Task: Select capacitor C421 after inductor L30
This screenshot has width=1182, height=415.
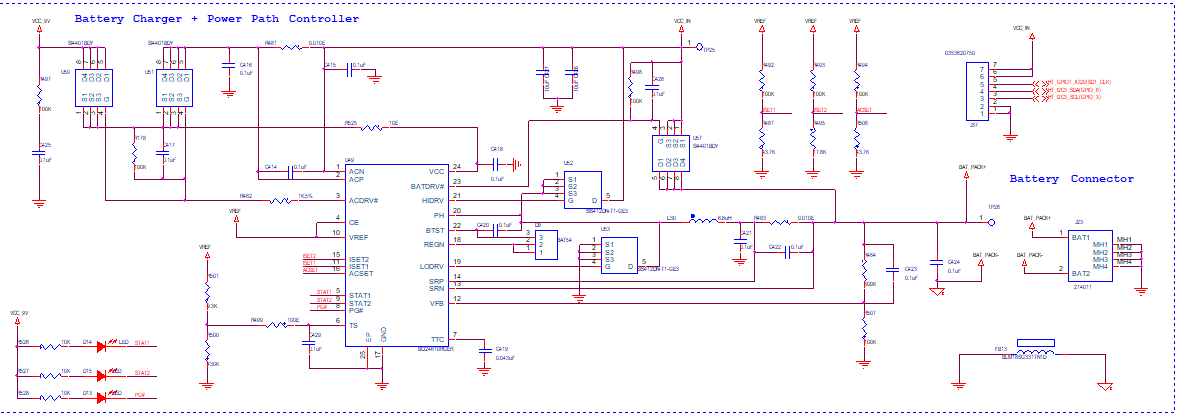Action: point(739,241)
